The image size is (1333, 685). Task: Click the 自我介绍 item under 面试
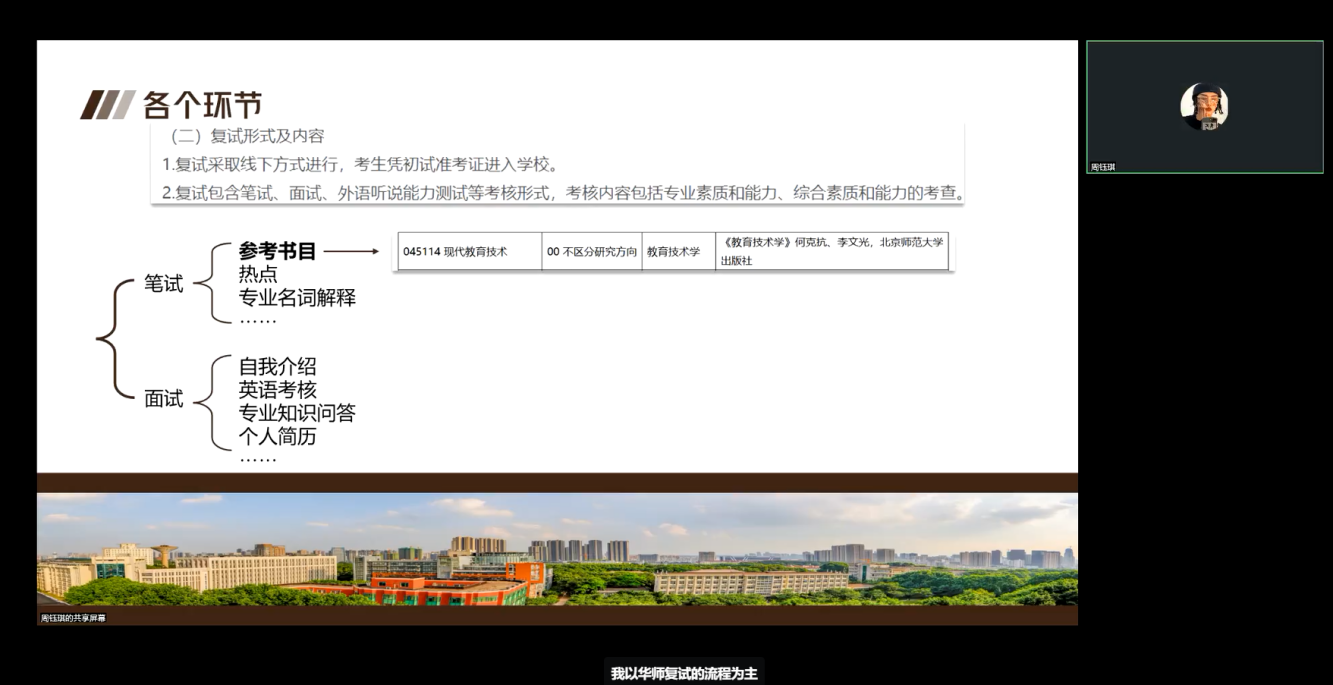(277, 367)
